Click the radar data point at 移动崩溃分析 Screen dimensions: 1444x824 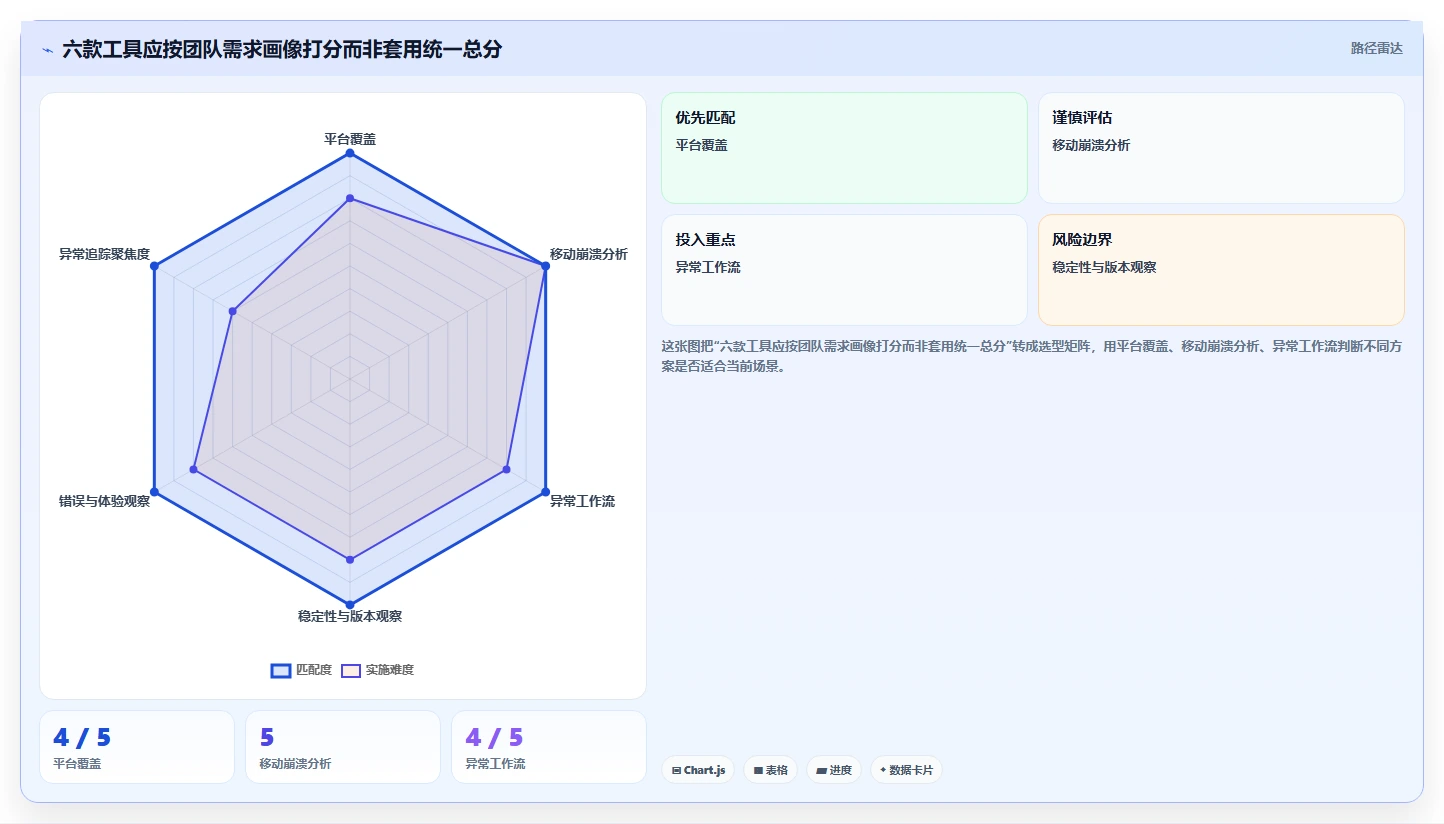point(545,266)
